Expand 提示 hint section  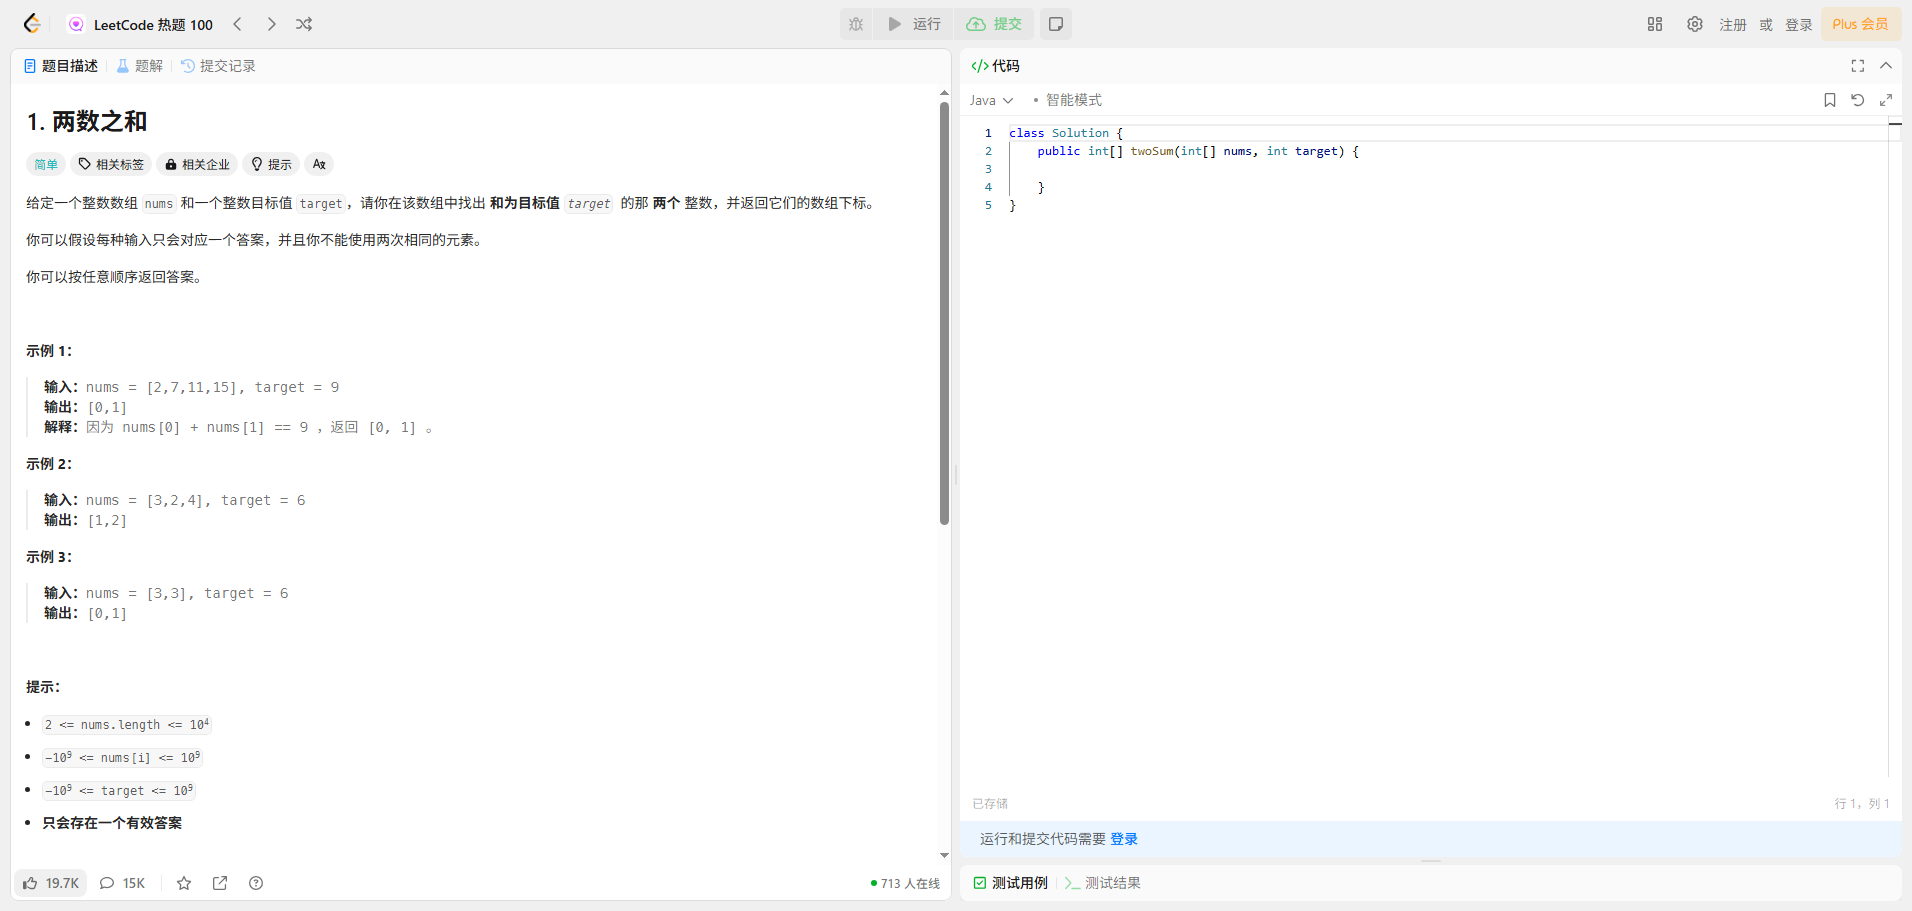(x=271, y=164)
